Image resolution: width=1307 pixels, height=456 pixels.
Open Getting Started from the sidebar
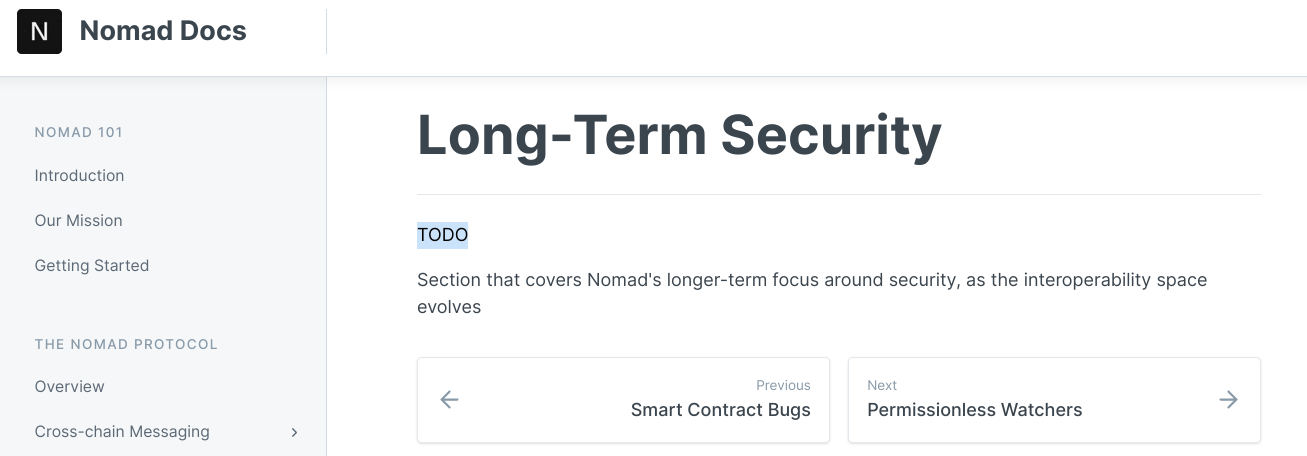pos(91,265)
